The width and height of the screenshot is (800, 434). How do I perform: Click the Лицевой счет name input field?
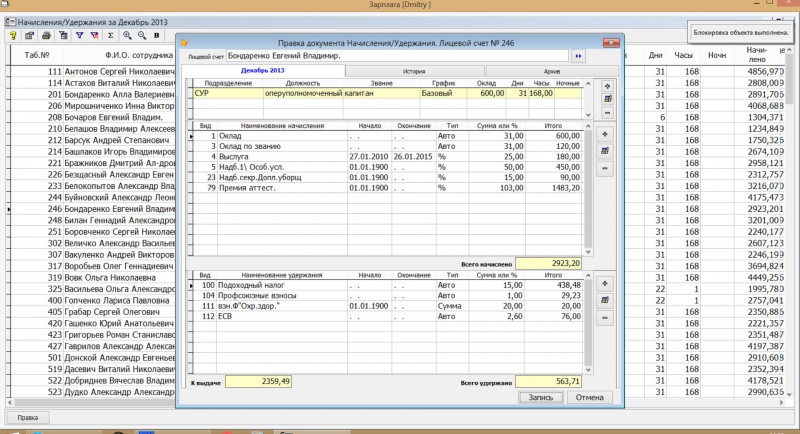coord(397,56)
